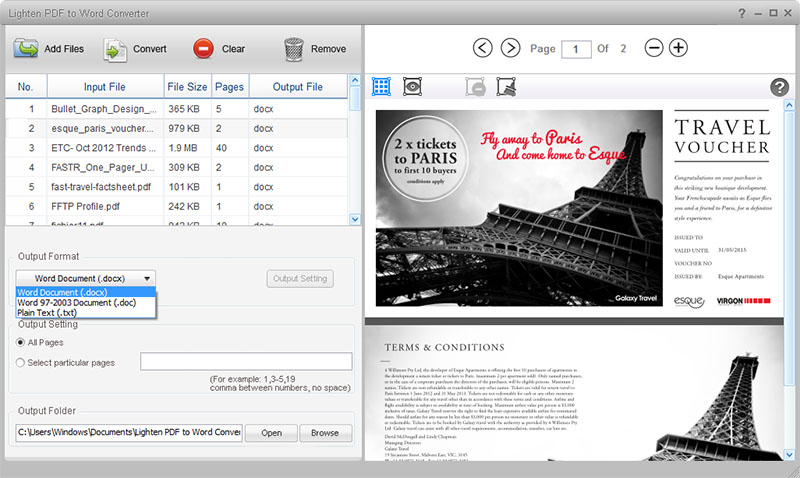800x478 pixels.
Task: Select esque_paris_voucher file row
Action: tap(176, 129)
